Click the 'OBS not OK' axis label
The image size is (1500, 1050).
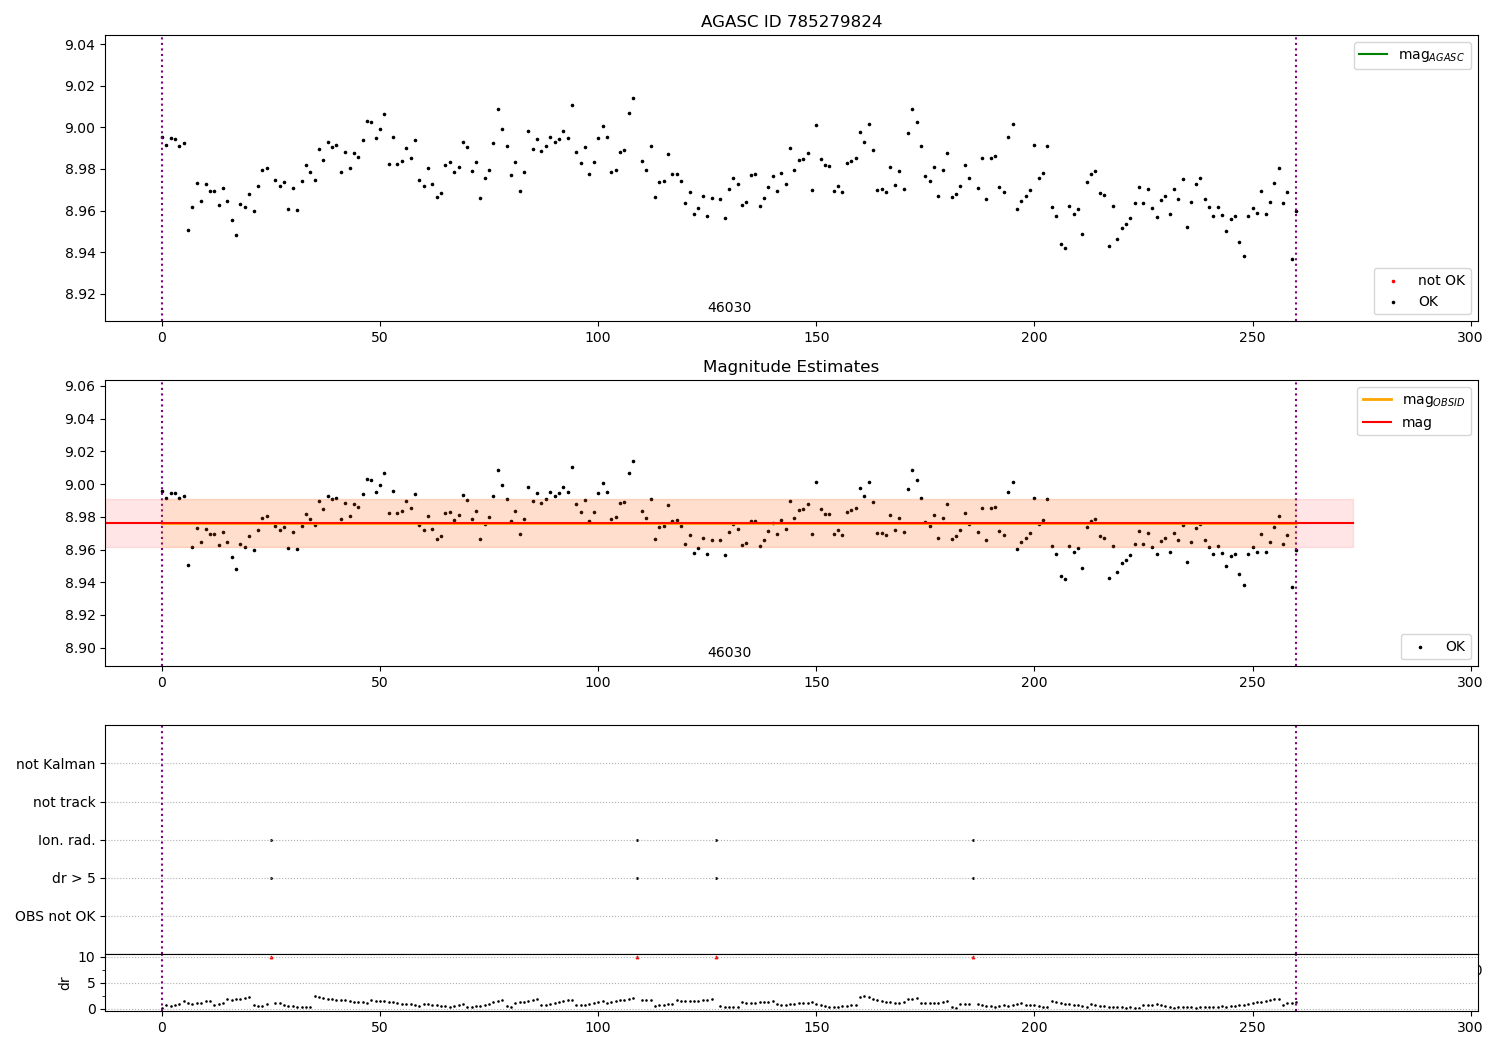(x=55, y=917)
